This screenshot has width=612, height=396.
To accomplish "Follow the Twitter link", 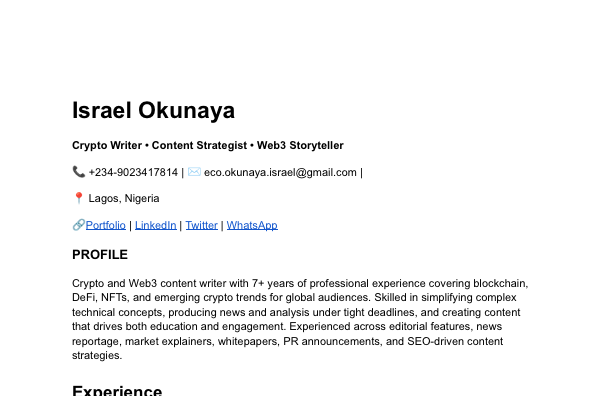I will 201,225.
